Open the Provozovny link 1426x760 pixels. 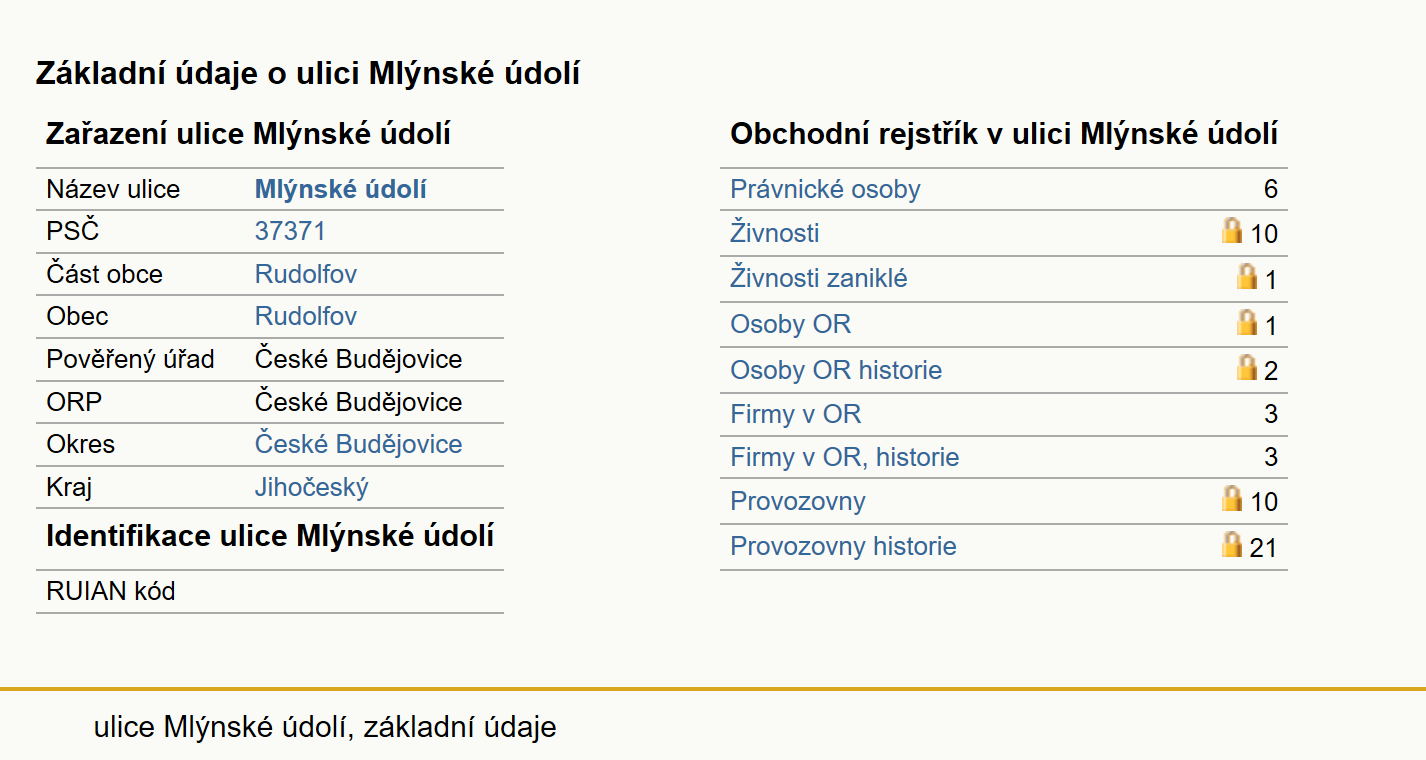[x=798, y=501]
